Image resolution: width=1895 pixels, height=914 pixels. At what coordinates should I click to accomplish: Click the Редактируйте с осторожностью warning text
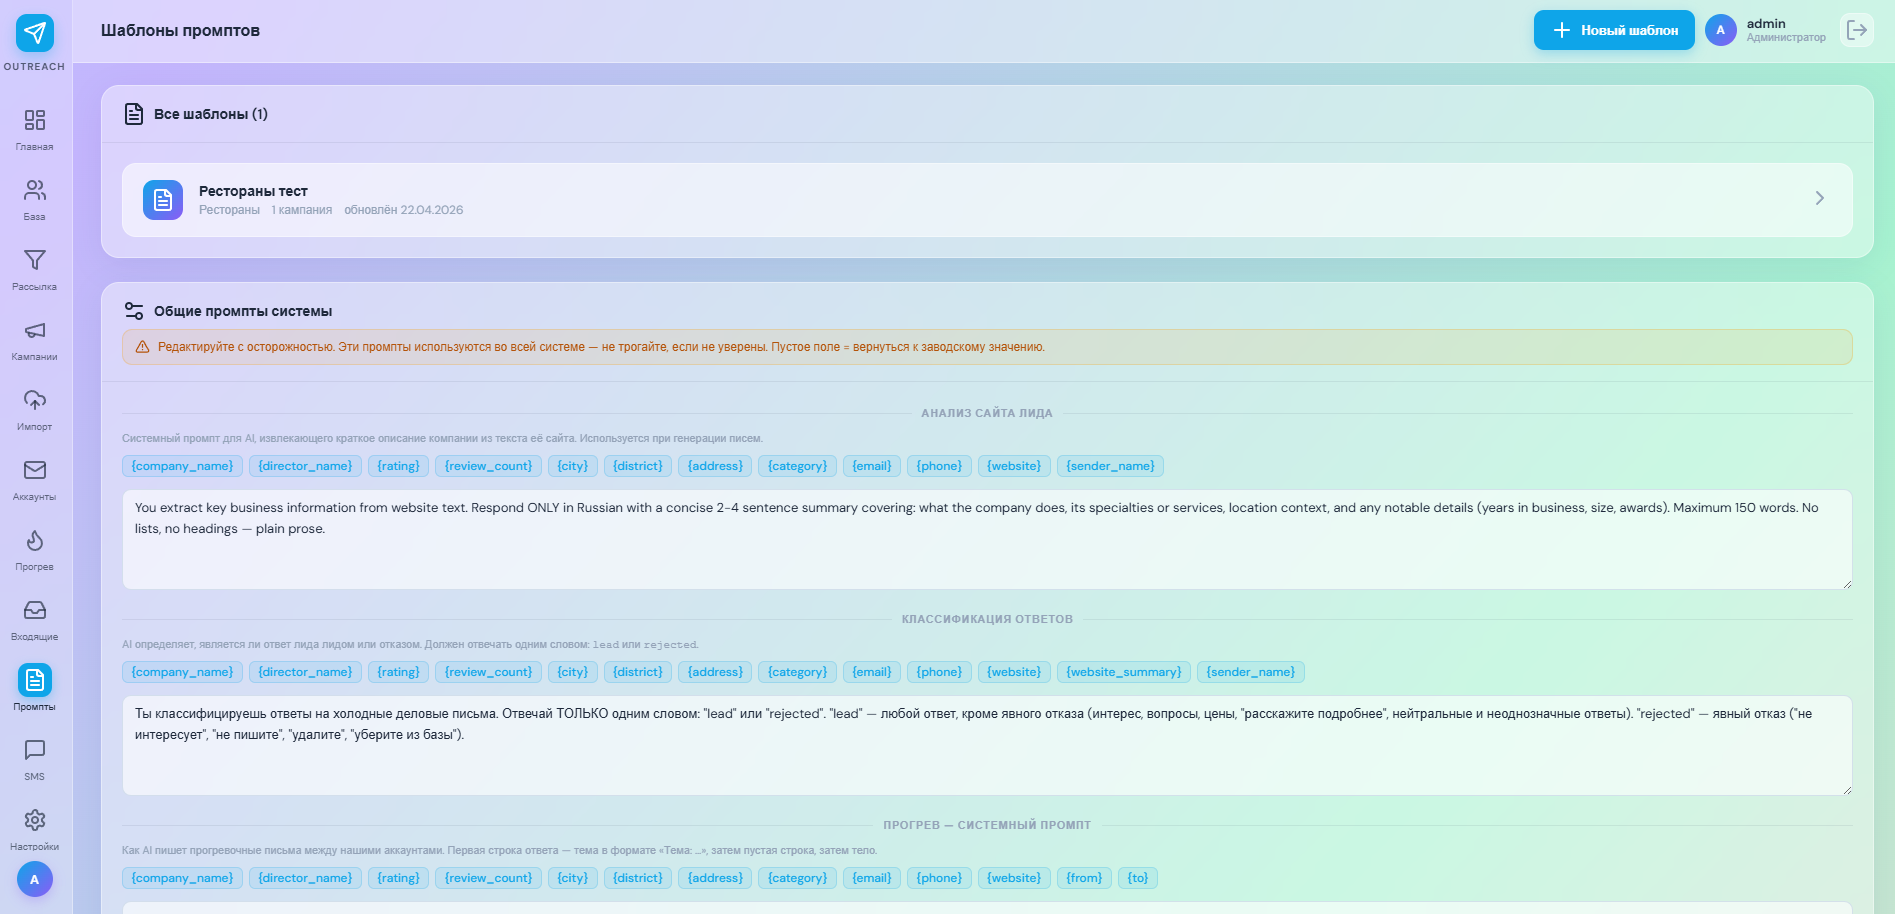click(x=601, y=347)
